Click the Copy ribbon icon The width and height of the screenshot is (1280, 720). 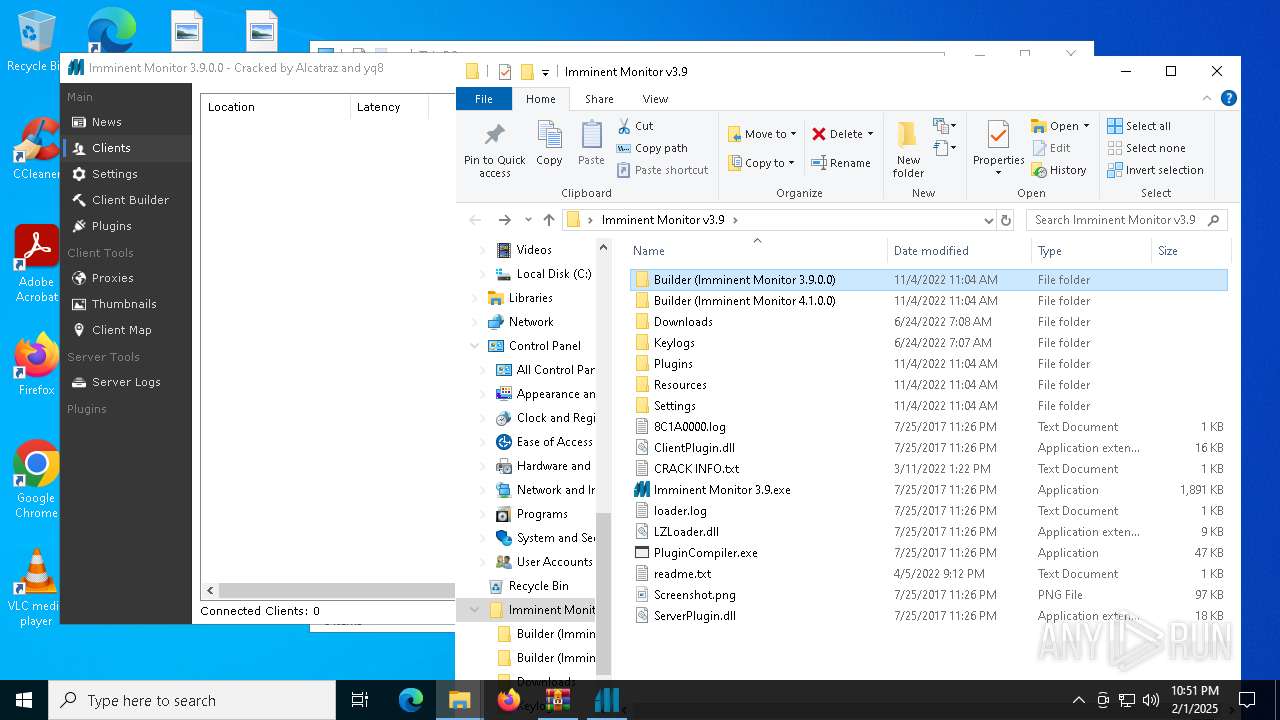549,143
